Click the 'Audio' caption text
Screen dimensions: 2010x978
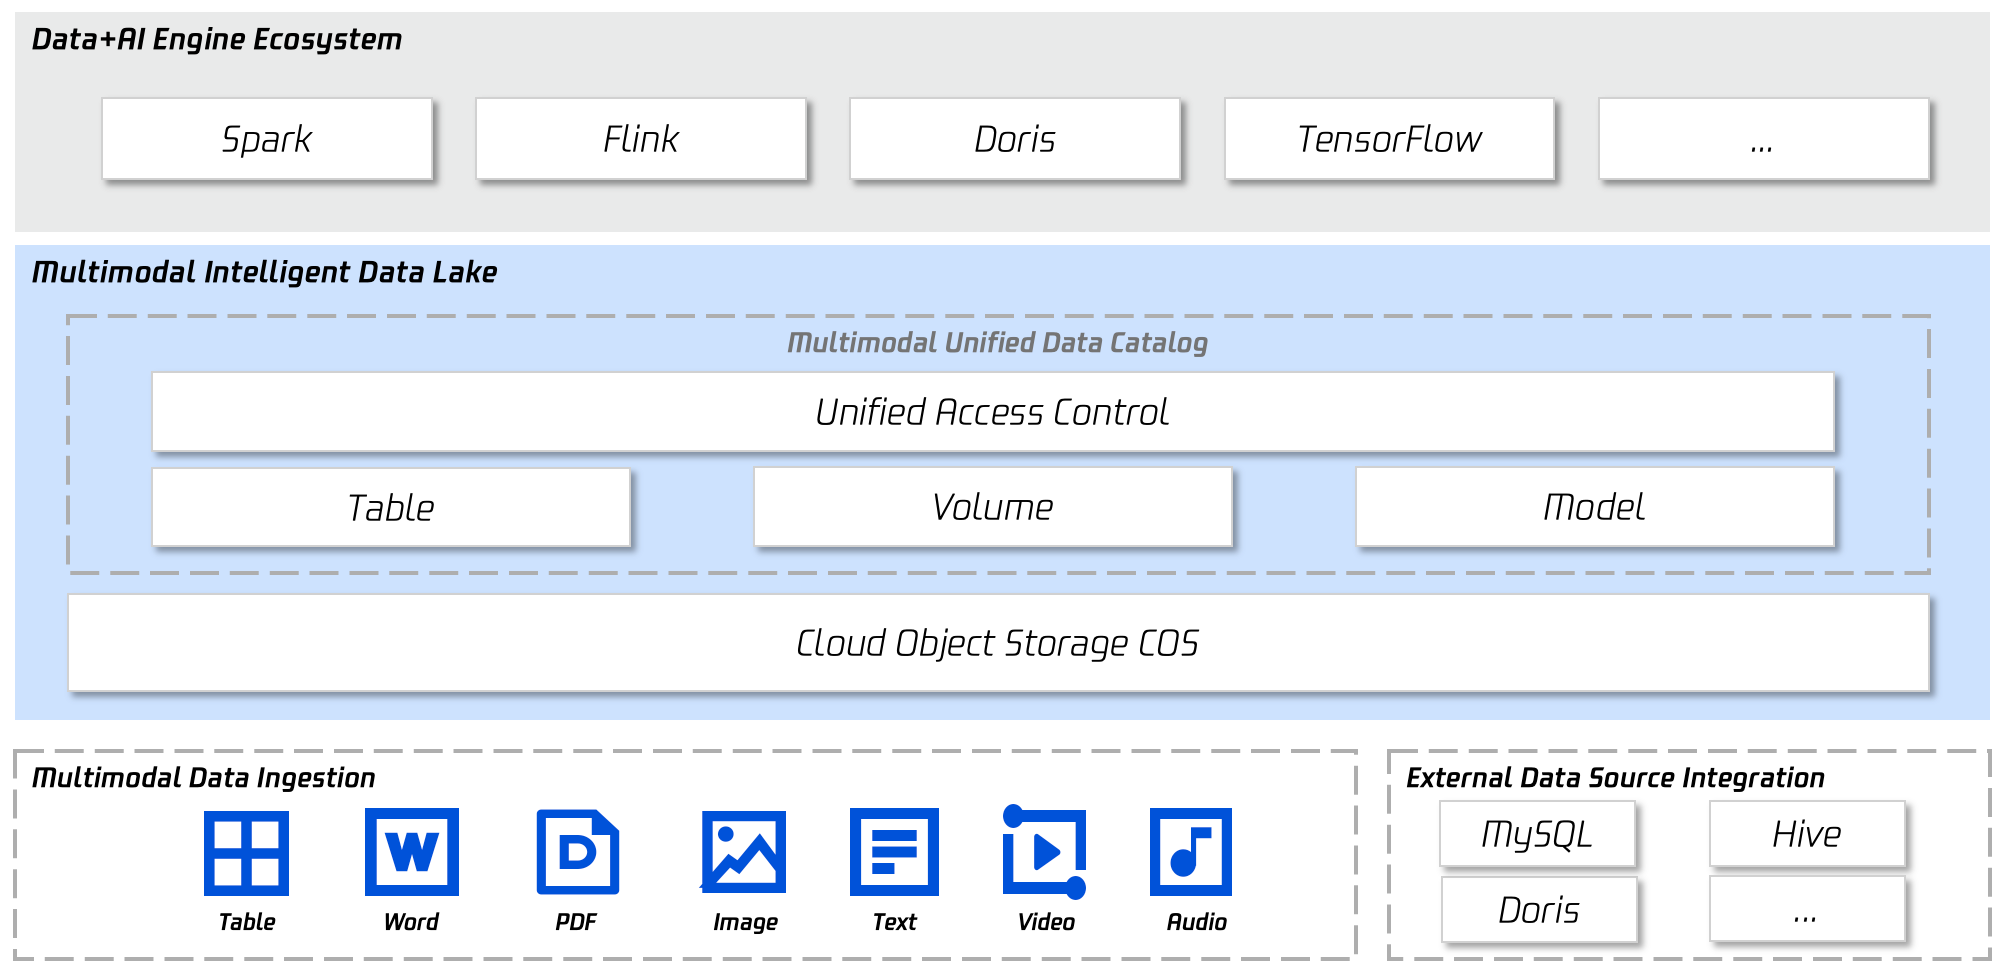point(1197,922)
